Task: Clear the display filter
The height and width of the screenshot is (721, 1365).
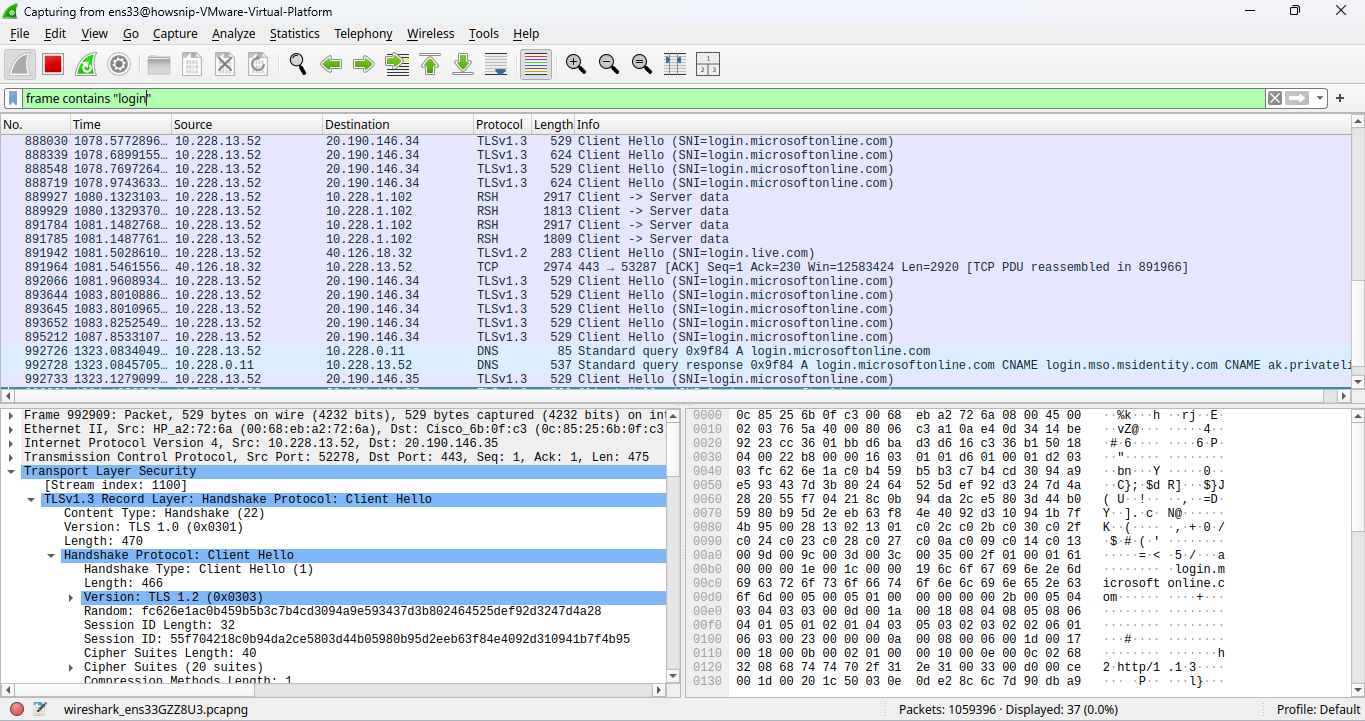Action: click(1275, 98)
